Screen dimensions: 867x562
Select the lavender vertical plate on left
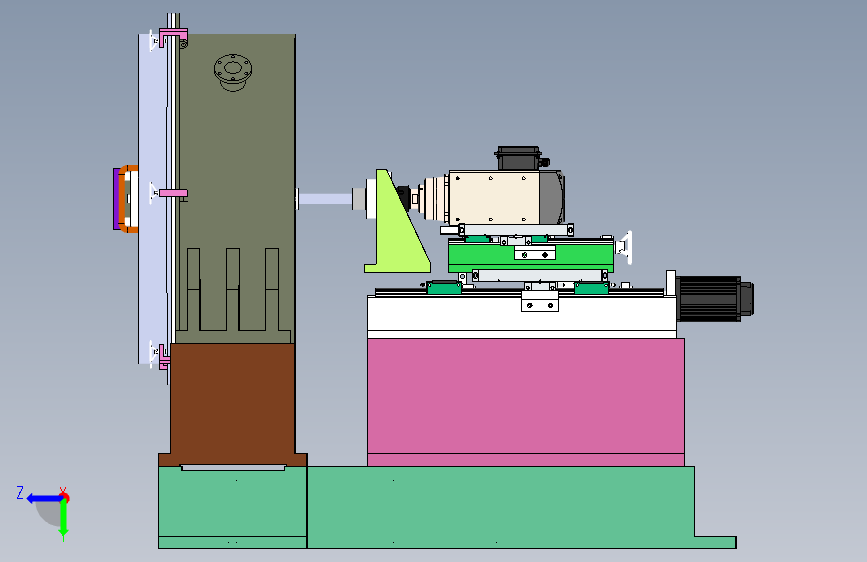point(152,199)
